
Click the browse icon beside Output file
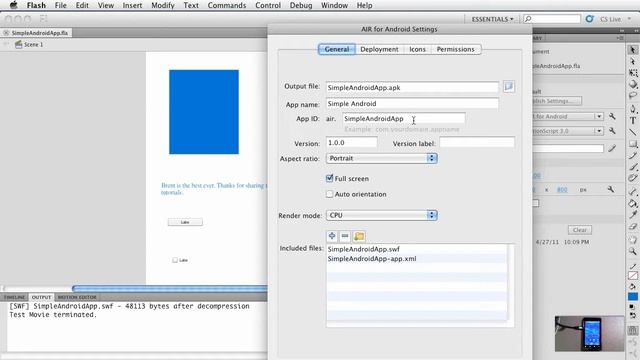509,87
